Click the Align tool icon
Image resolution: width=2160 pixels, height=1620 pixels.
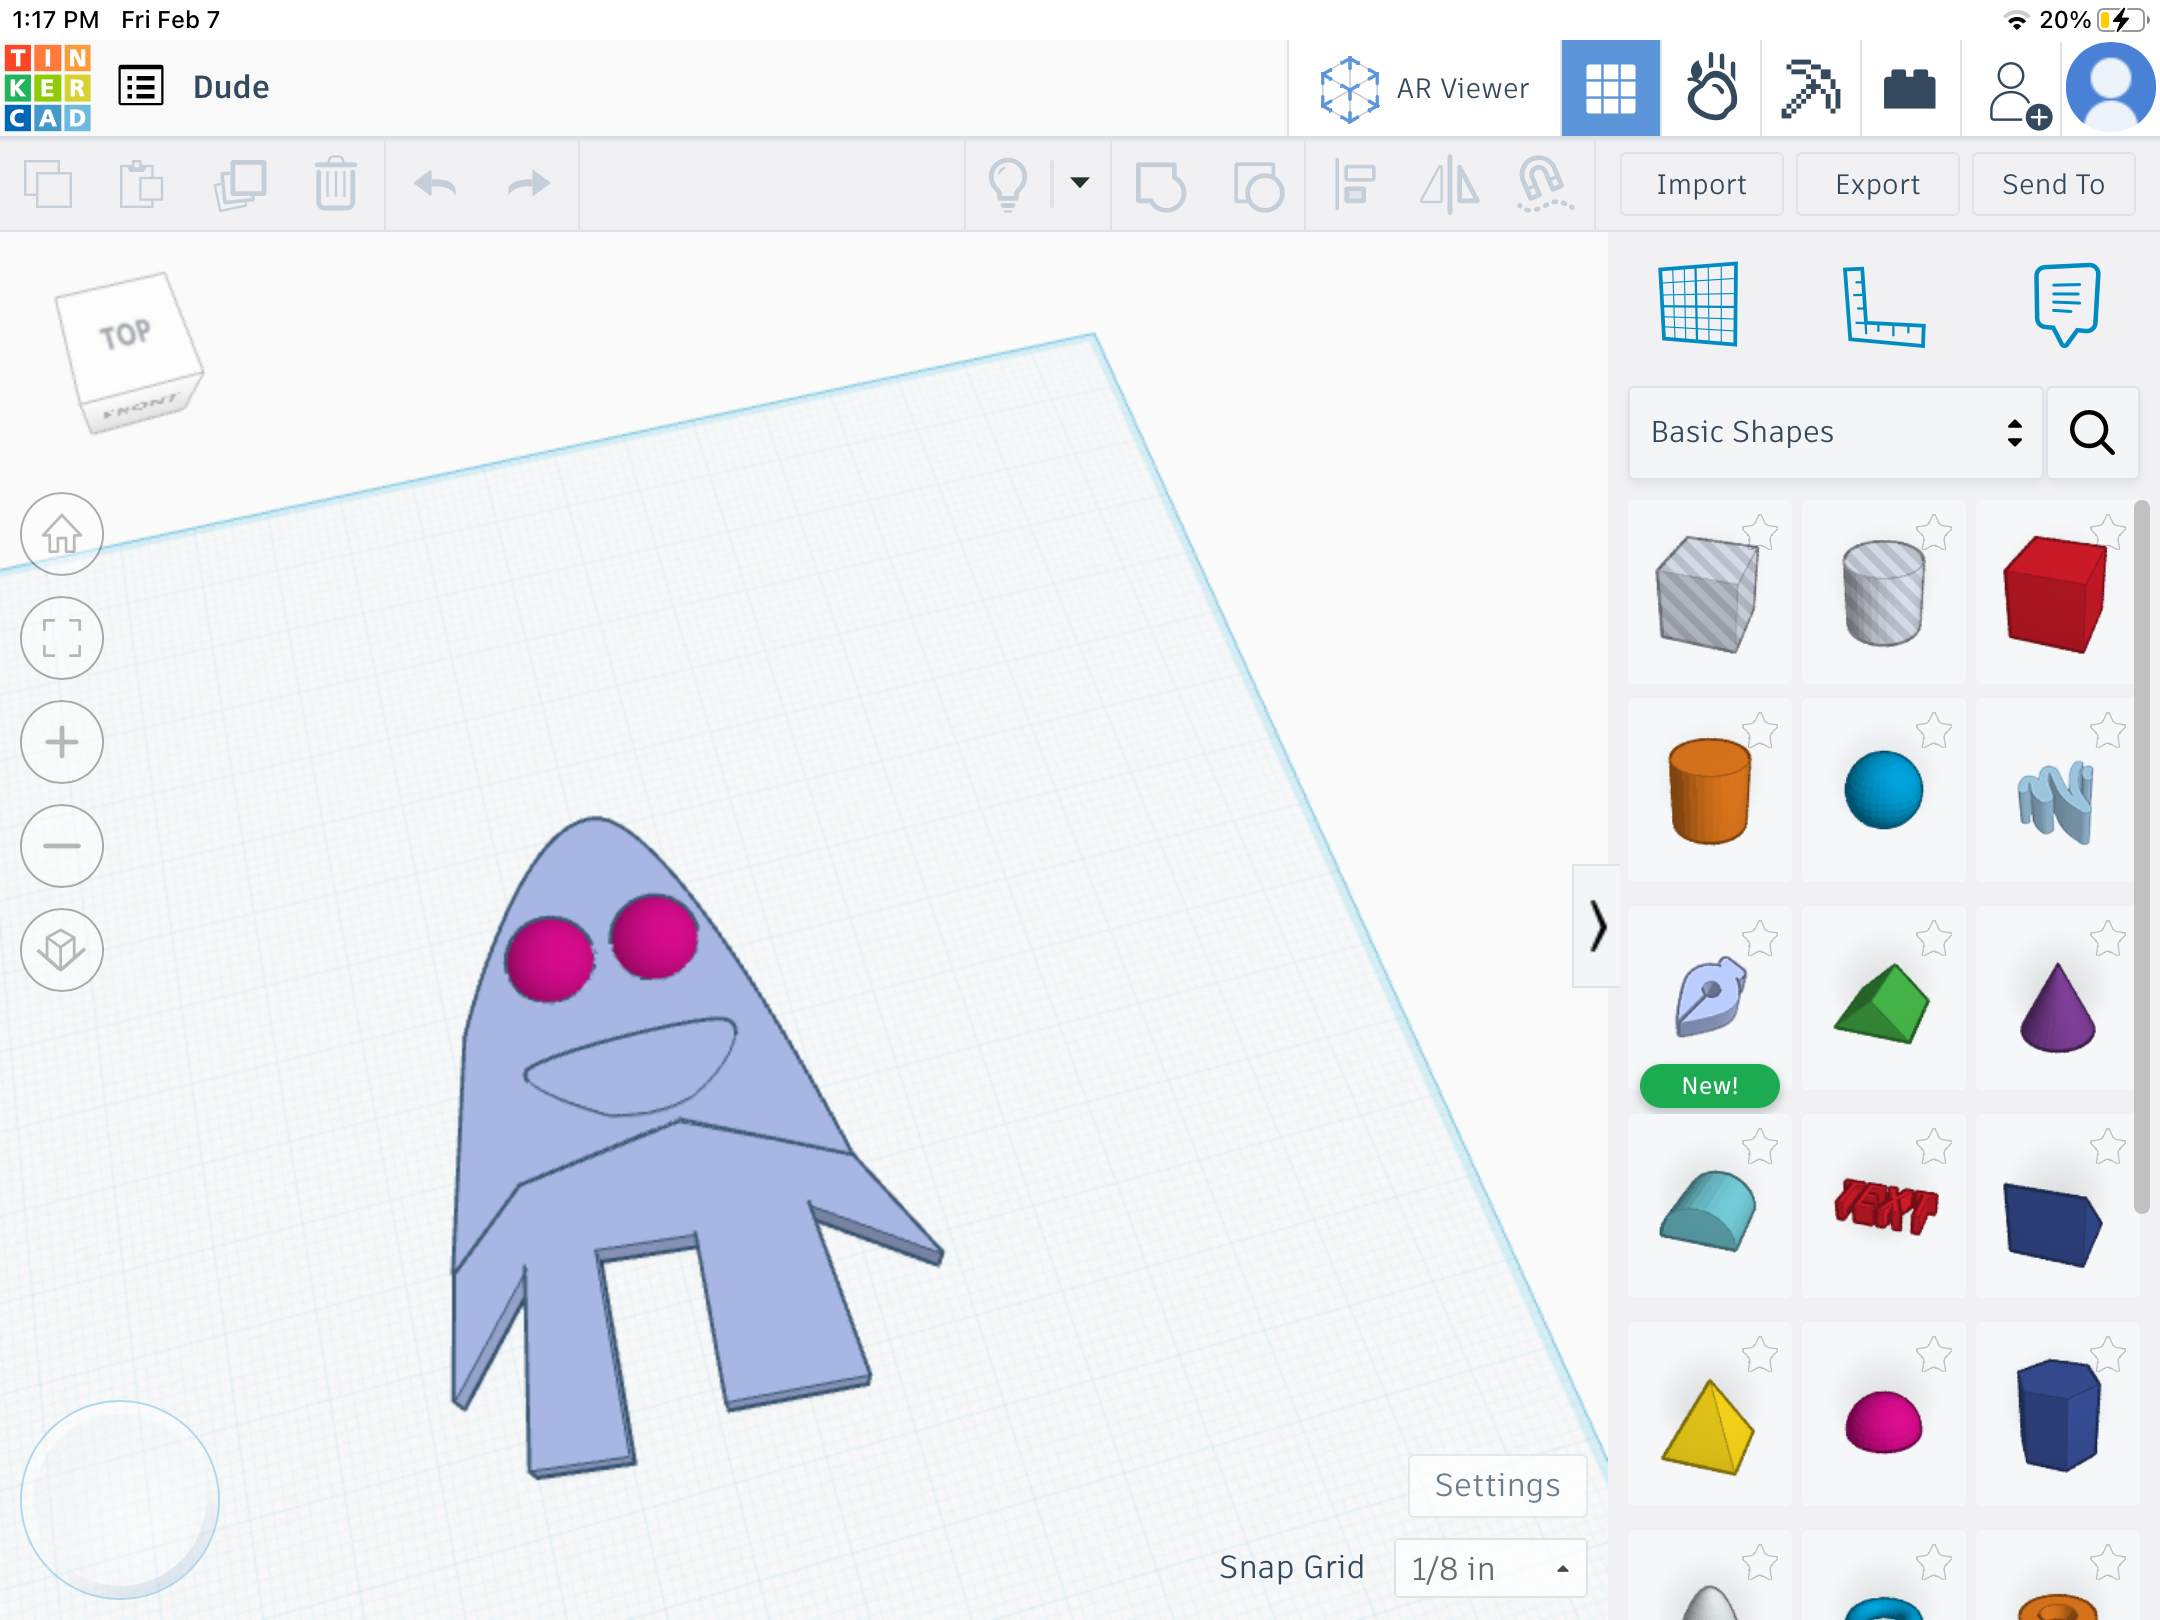pyautogui.click(x=1355, y=185)
